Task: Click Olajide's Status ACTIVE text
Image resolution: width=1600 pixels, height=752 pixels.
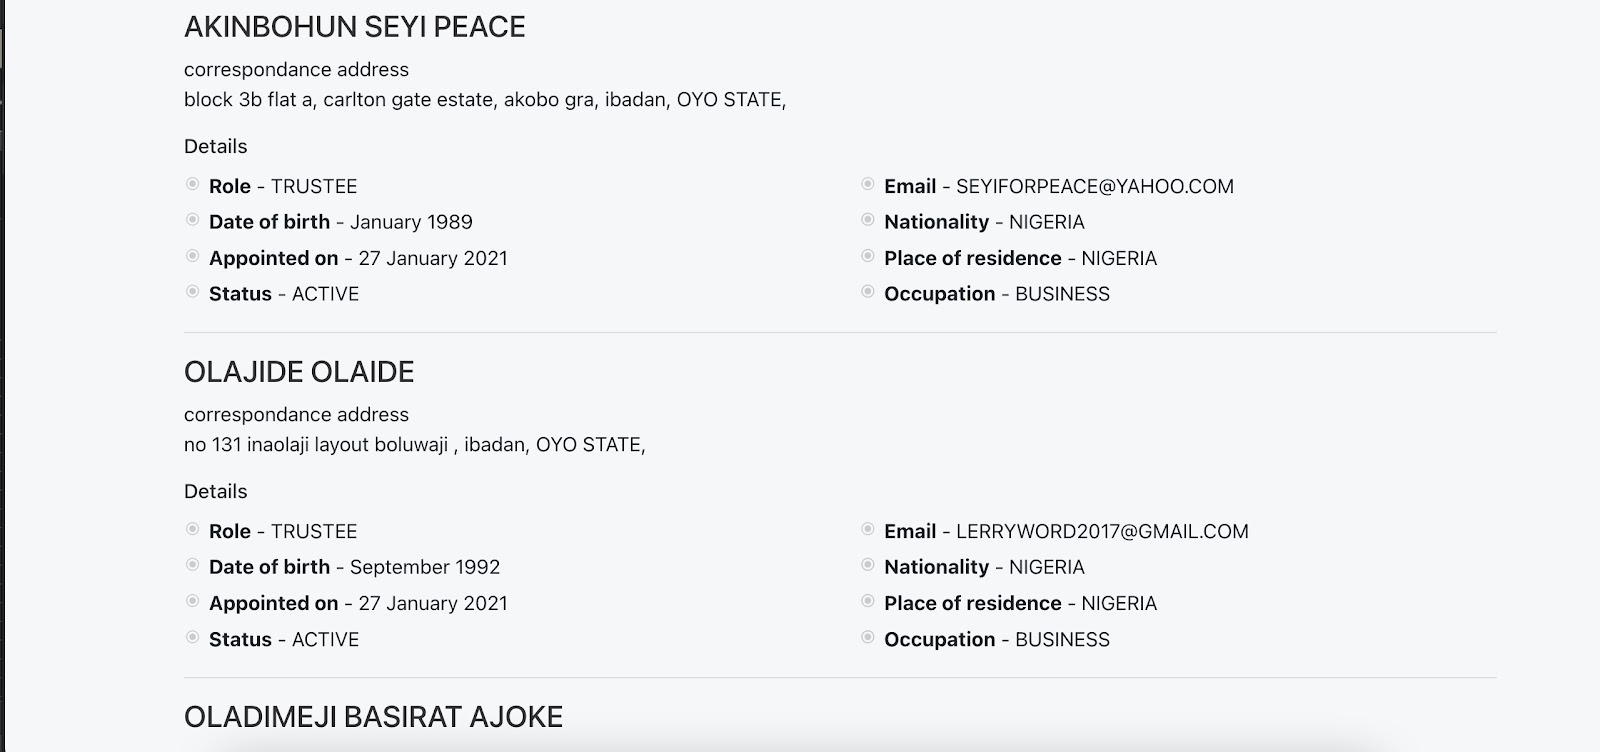Action: point(284,640)
